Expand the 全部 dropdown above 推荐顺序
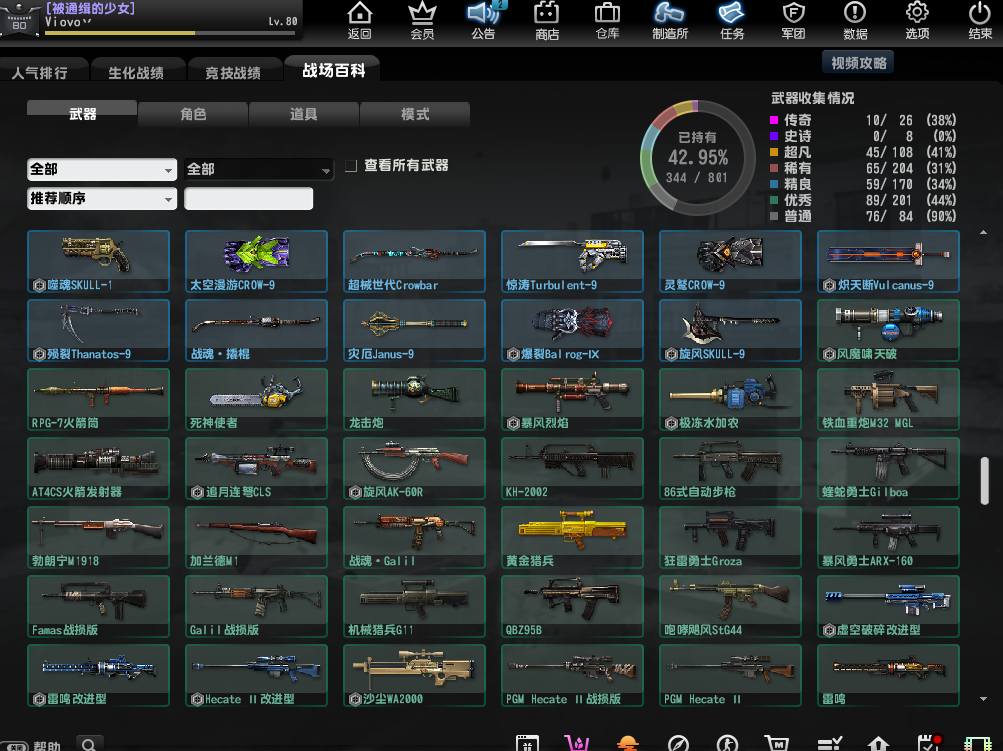The image size is (1003, 751). [102, 170]
